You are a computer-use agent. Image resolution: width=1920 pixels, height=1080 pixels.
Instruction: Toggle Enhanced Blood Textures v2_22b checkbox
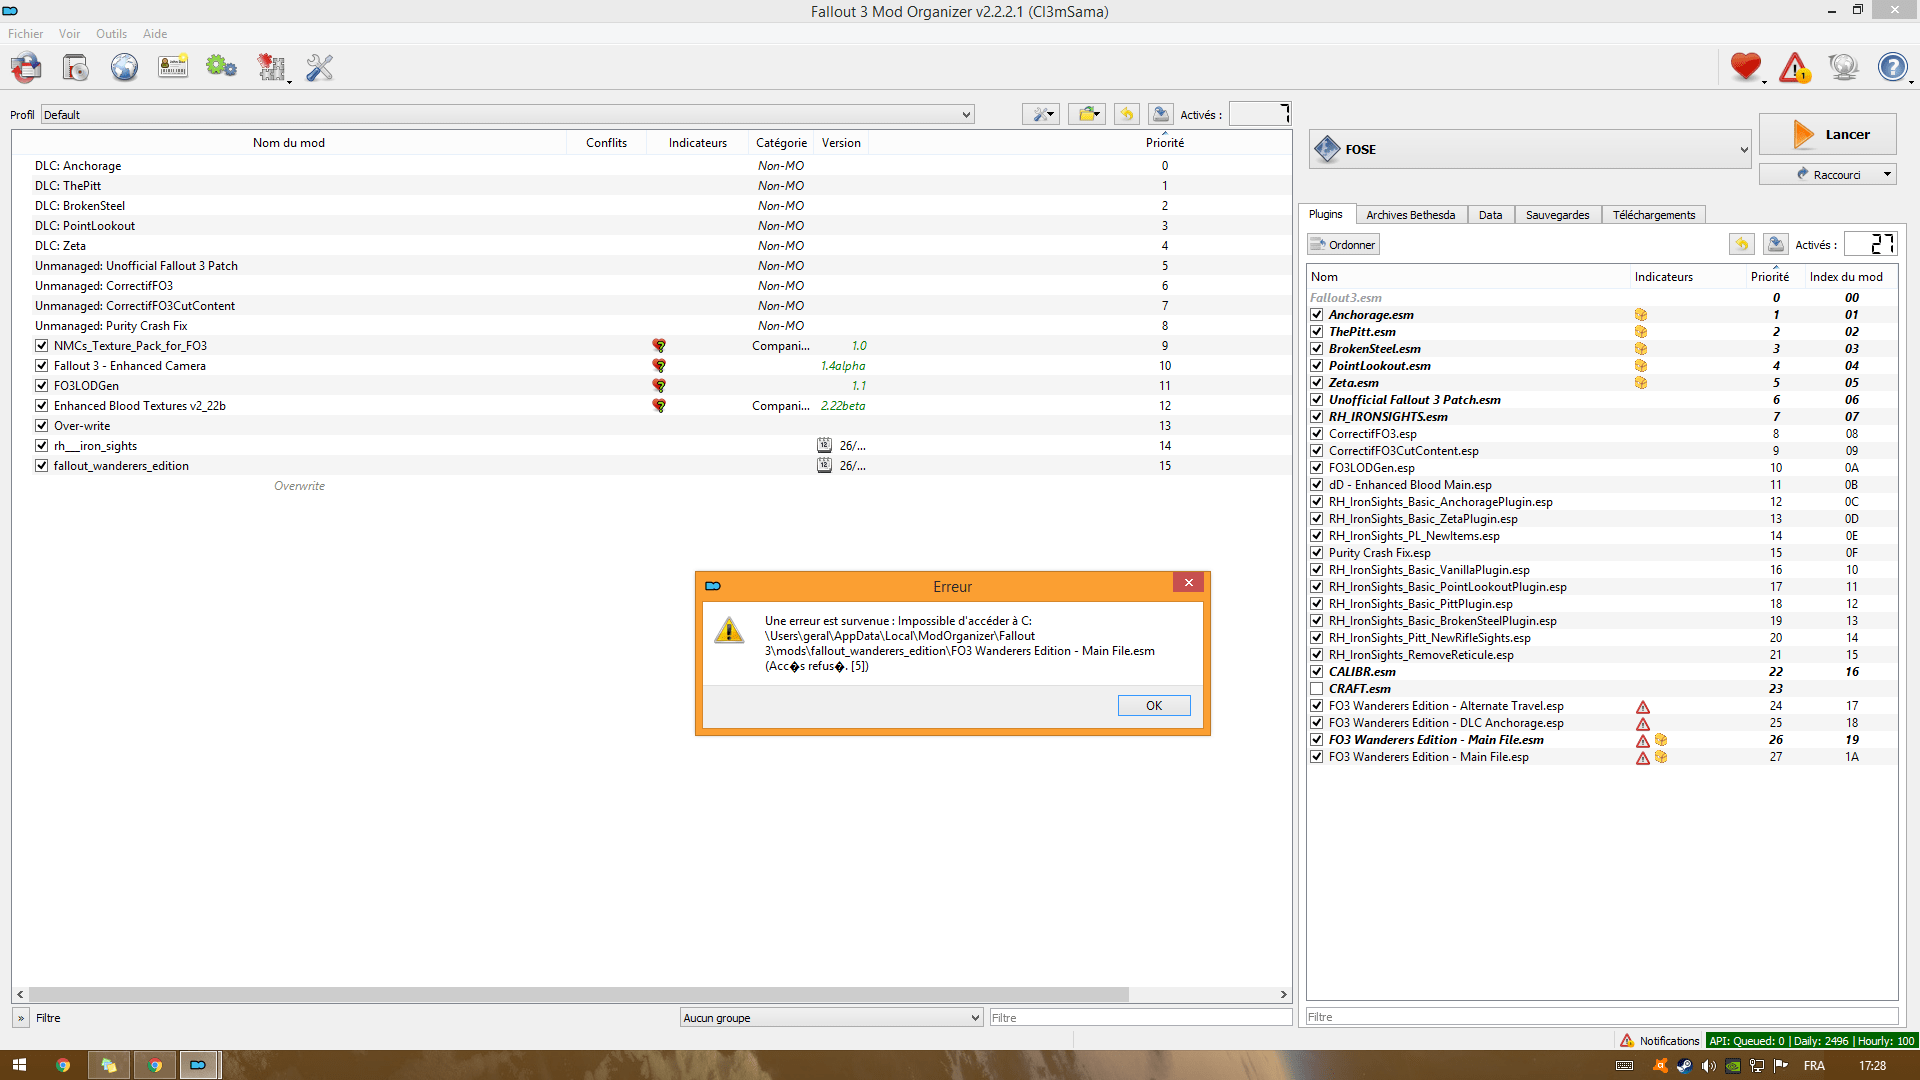click(x=42, y=406)
